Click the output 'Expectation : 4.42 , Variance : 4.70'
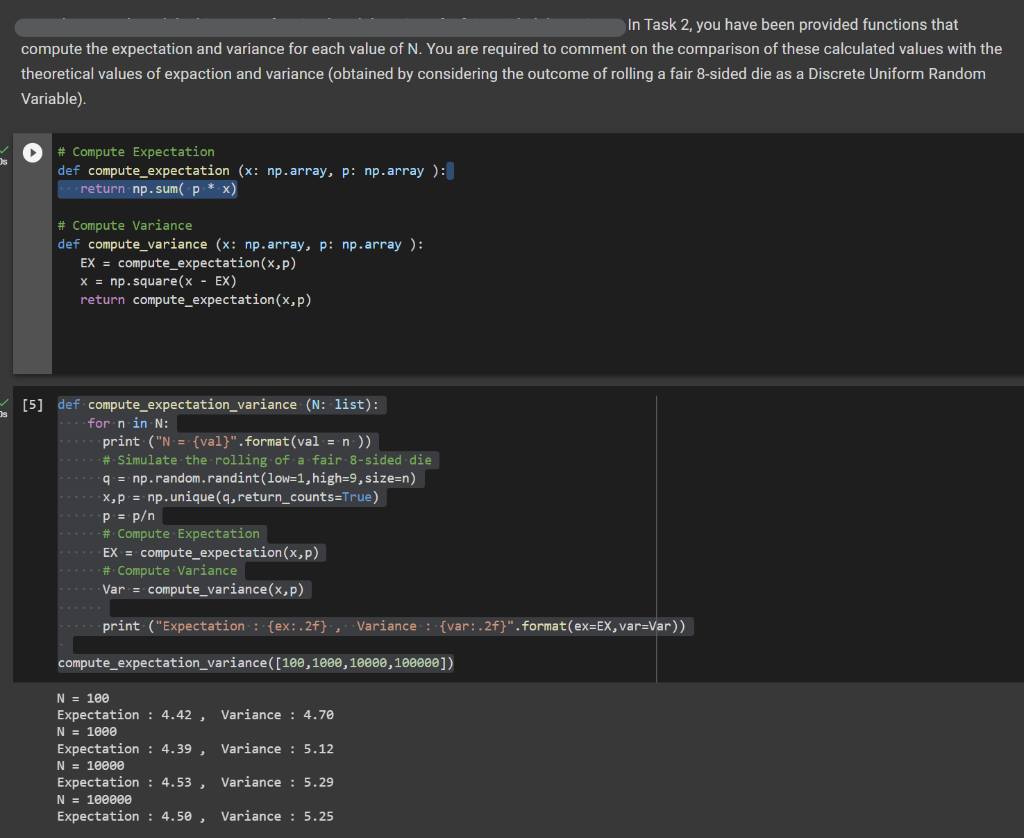This screenshot has height=838, width=1024. (x=195, y=715)
